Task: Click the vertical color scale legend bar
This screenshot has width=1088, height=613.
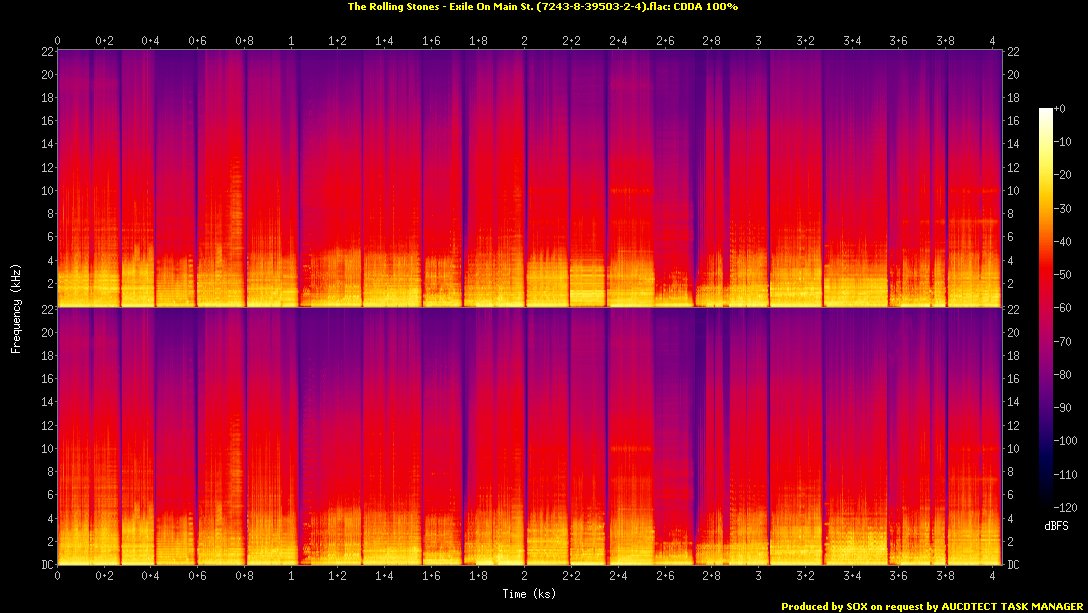Action: (1045, 310)
